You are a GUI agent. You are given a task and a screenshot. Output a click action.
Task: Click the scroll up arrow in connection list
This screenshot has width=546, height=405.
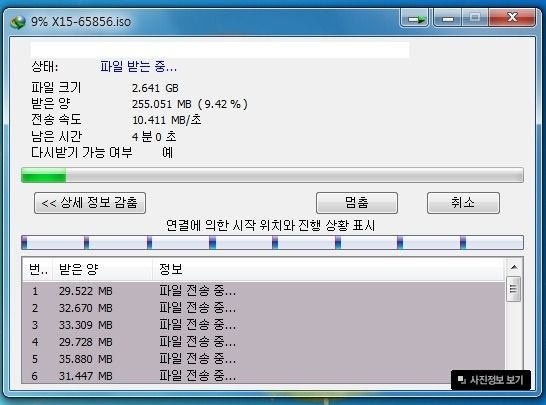click(x=514, y=267)
